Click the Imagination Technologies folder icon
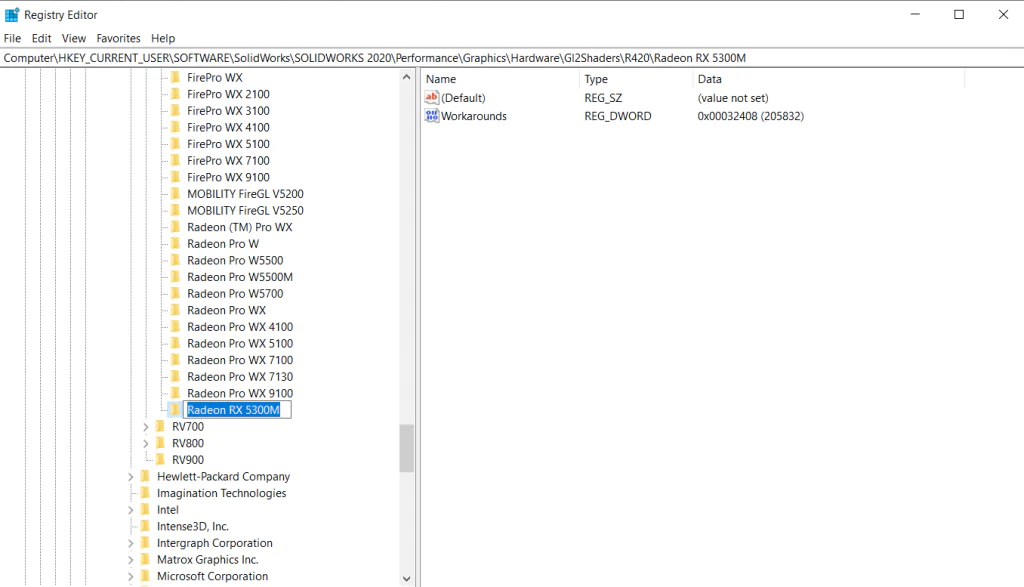This screenshot has width=1024, height=587. [x=146, y=493]
